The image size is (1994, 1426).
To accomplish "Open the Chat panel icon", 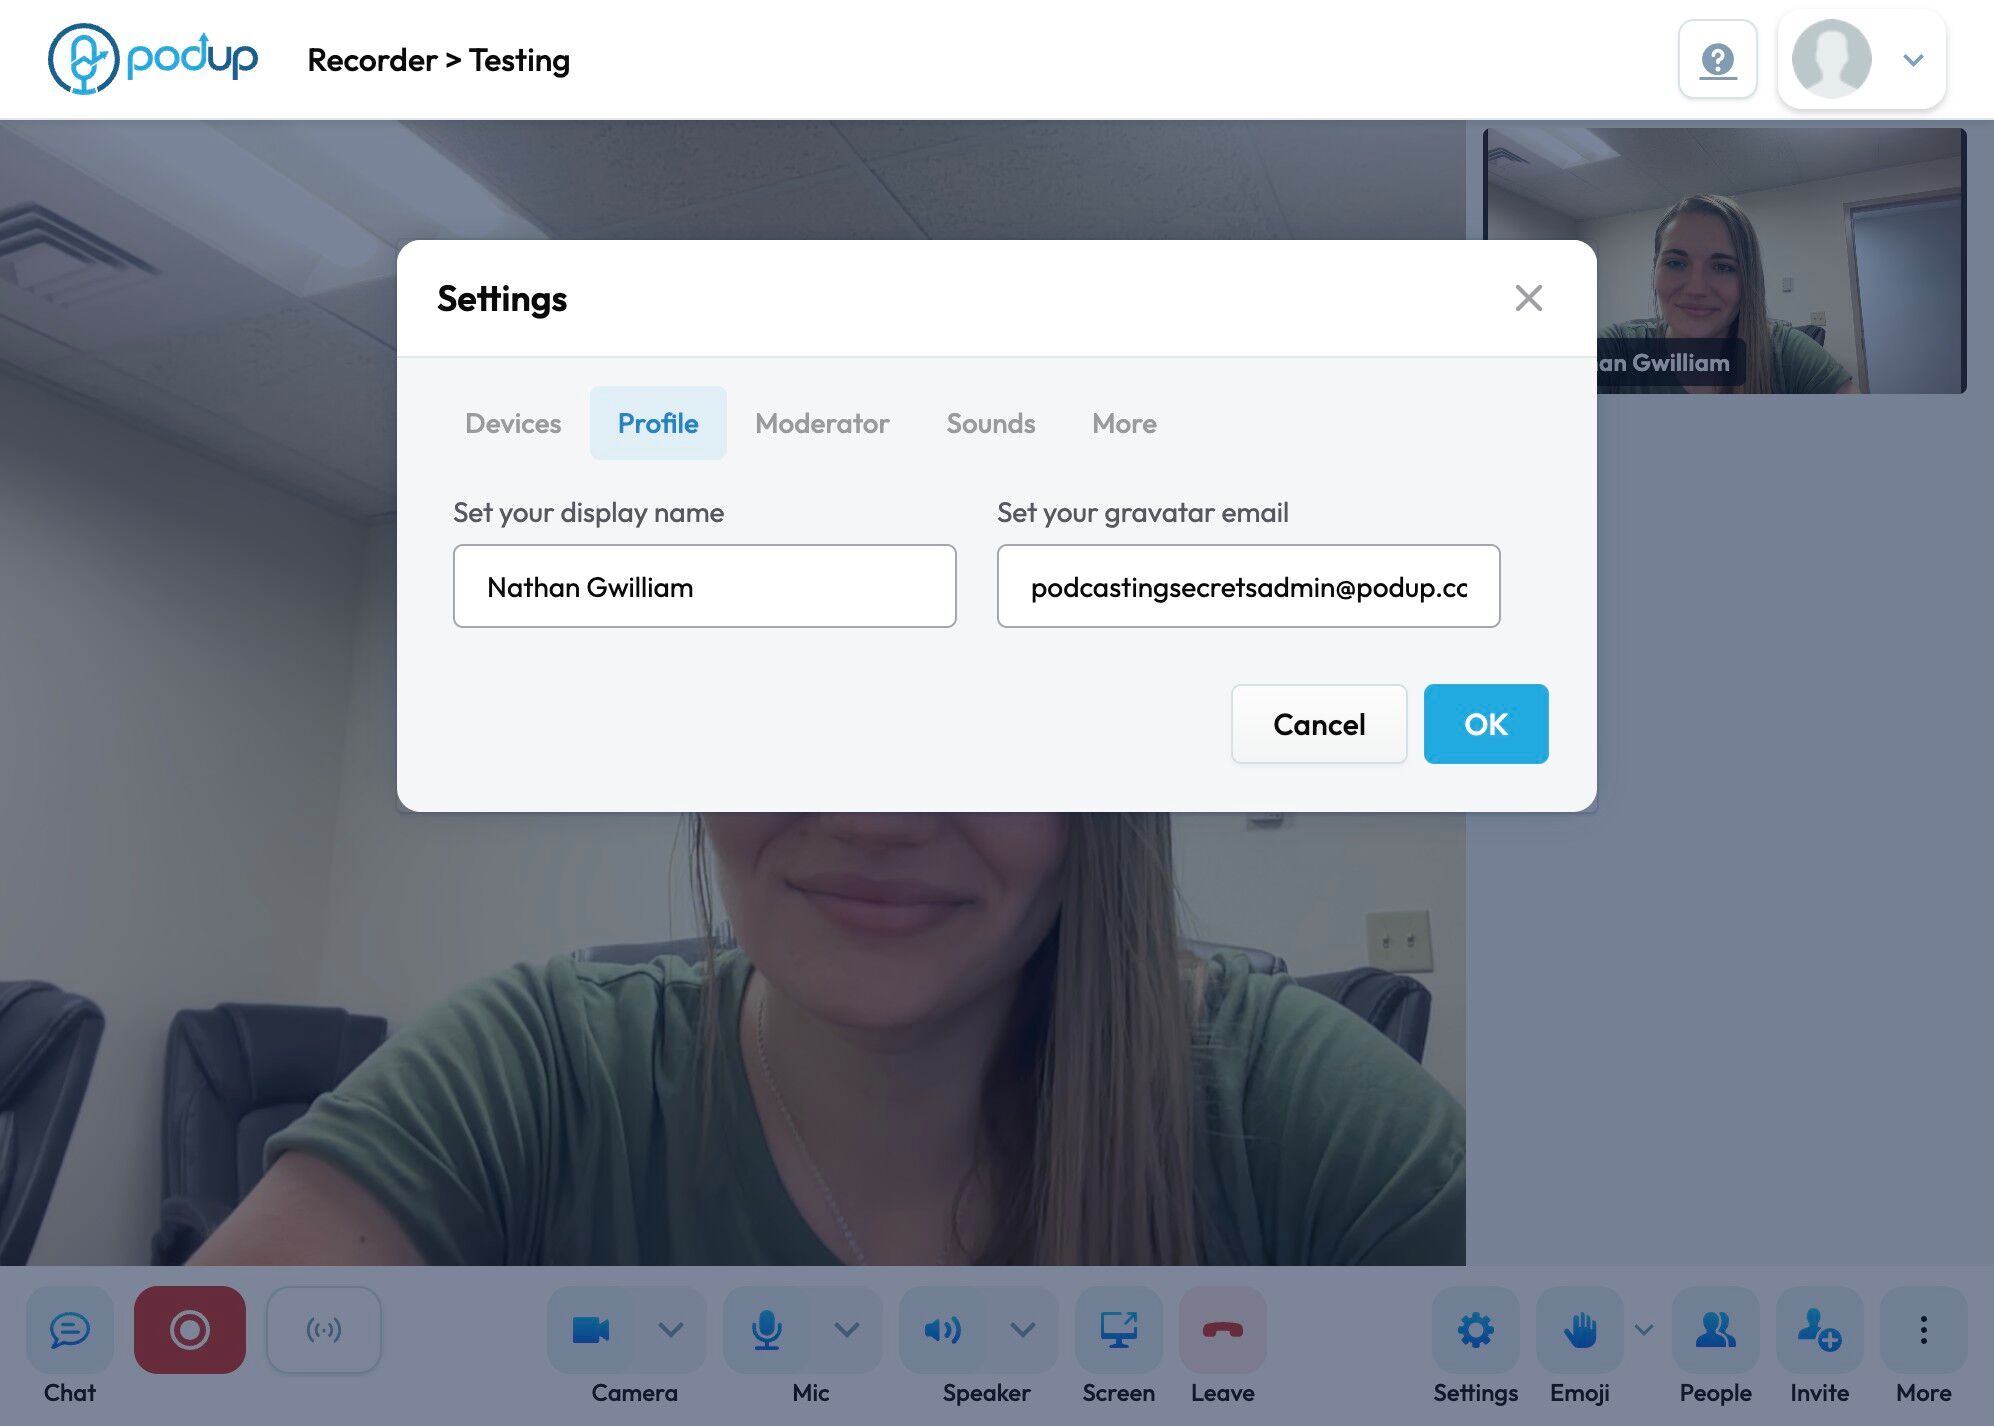I will [70, 1329].
